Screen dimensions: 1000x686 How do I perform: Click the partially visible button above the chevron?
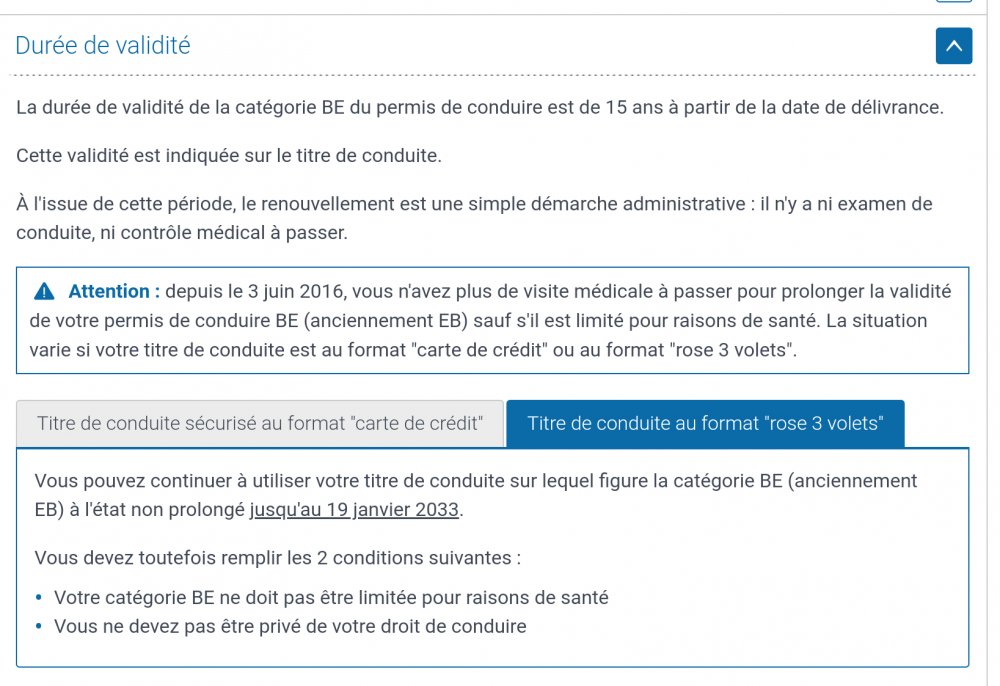pos(953,3)
